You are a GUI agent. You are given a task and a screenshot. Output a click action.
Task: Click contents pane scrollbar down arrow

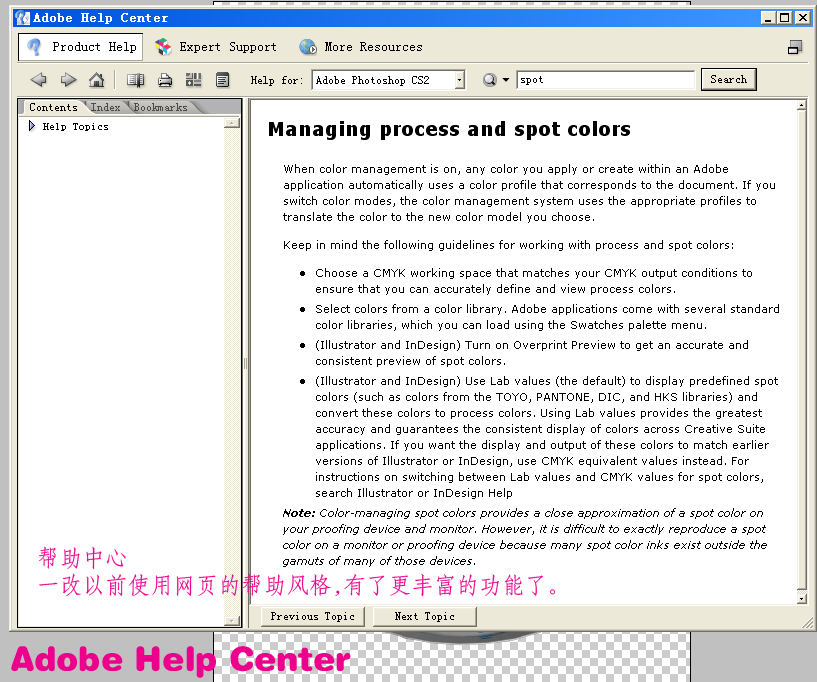[x=232, y=621]
